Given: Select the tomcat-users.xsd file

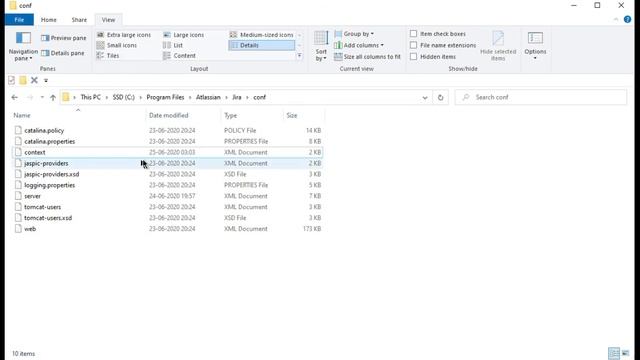Looking at the screenshot, I should click(167, 218).
